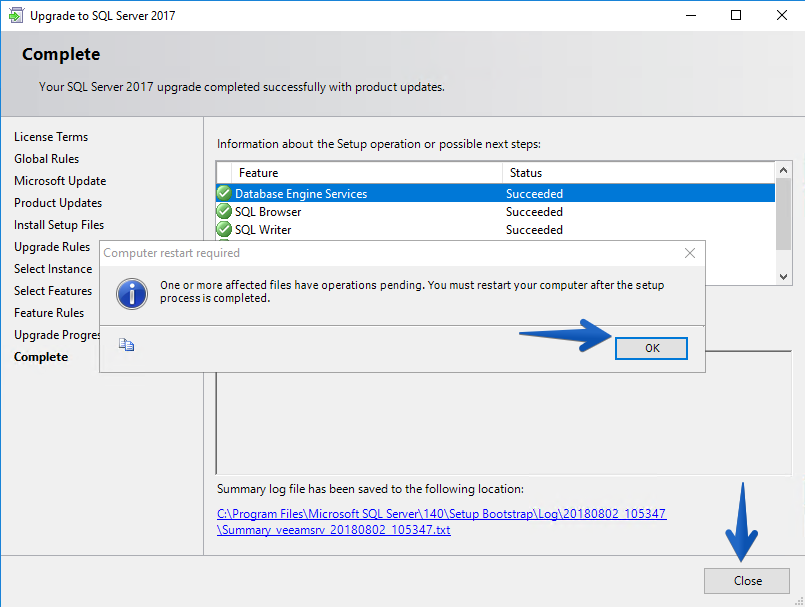Click the SQL Server setup title bar icon

coord(16,15)
